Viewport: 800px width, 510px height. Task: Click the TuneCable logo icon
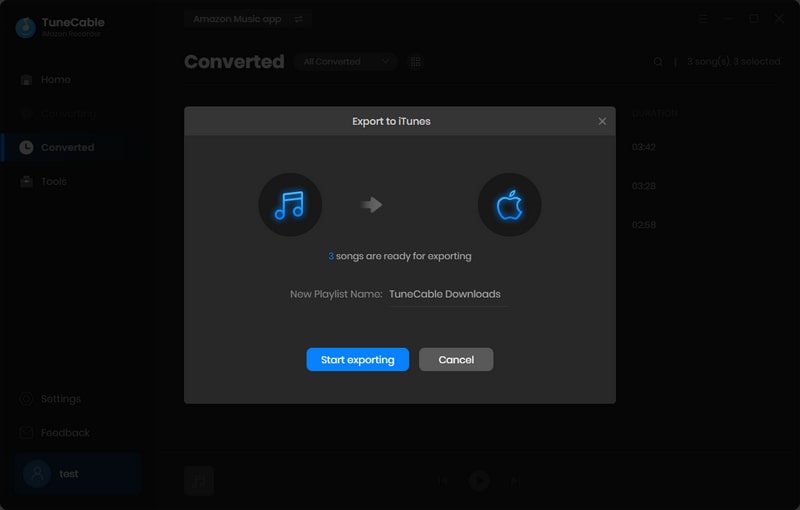[x=26, y=27]
